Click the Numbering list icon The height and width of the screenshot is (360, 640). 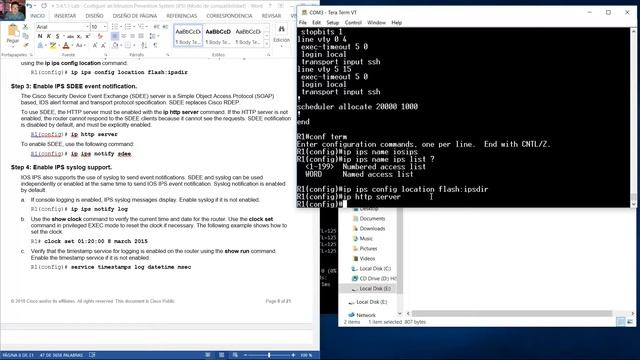click(x=129, y=27)
